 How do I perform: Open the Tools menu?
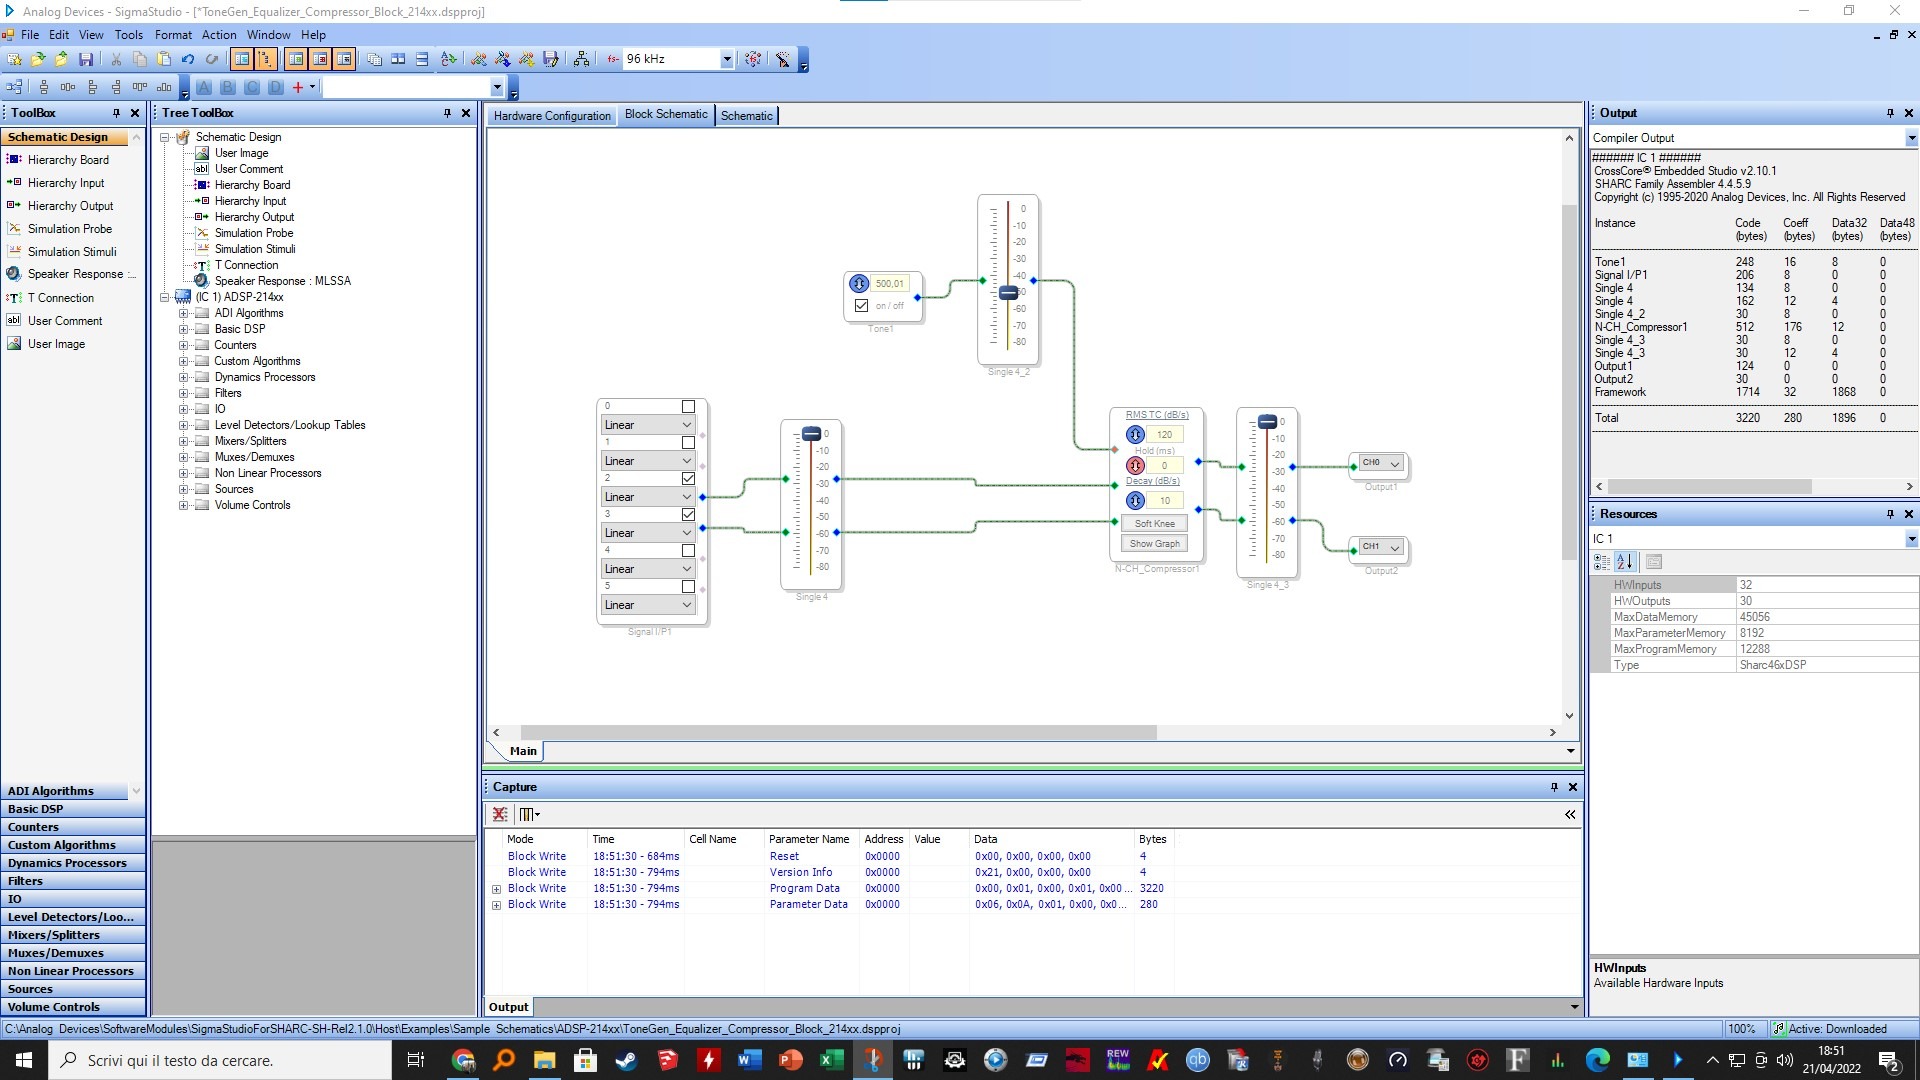pyautogui.click(x=128, y=34)
